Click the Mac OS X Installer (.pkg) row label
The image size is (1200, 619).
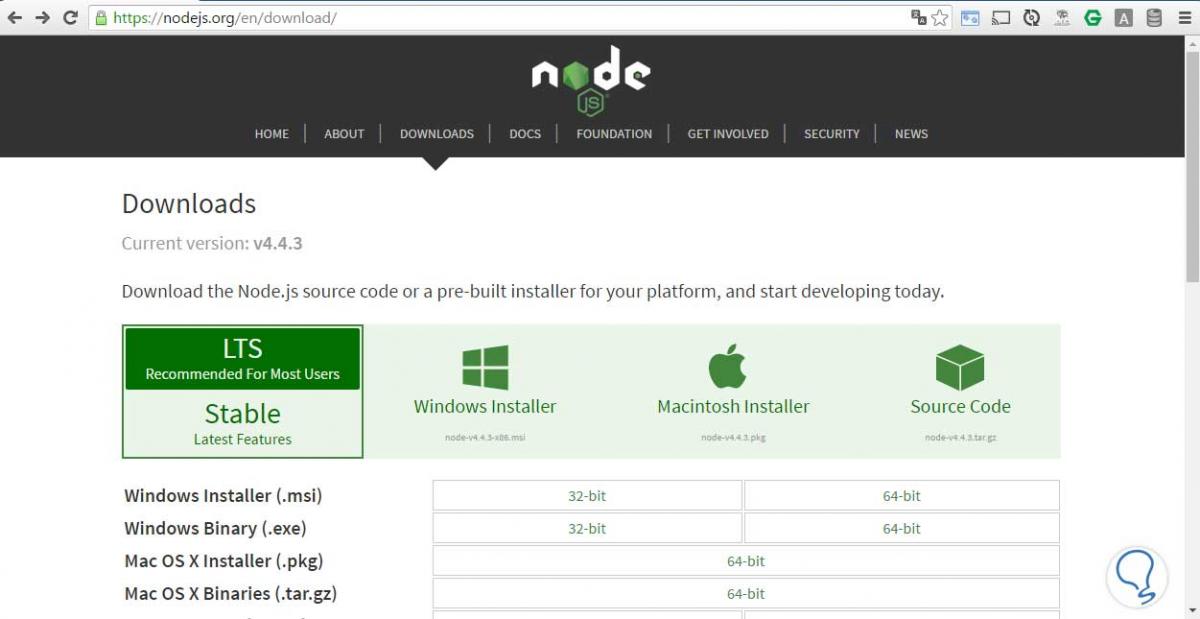224,562
